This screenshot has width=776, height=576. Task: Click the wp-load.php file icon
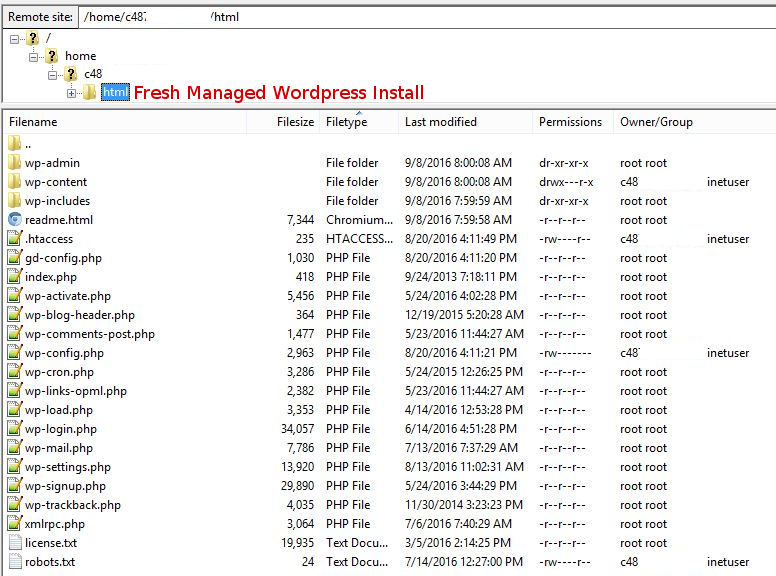(x=15, y=409)
